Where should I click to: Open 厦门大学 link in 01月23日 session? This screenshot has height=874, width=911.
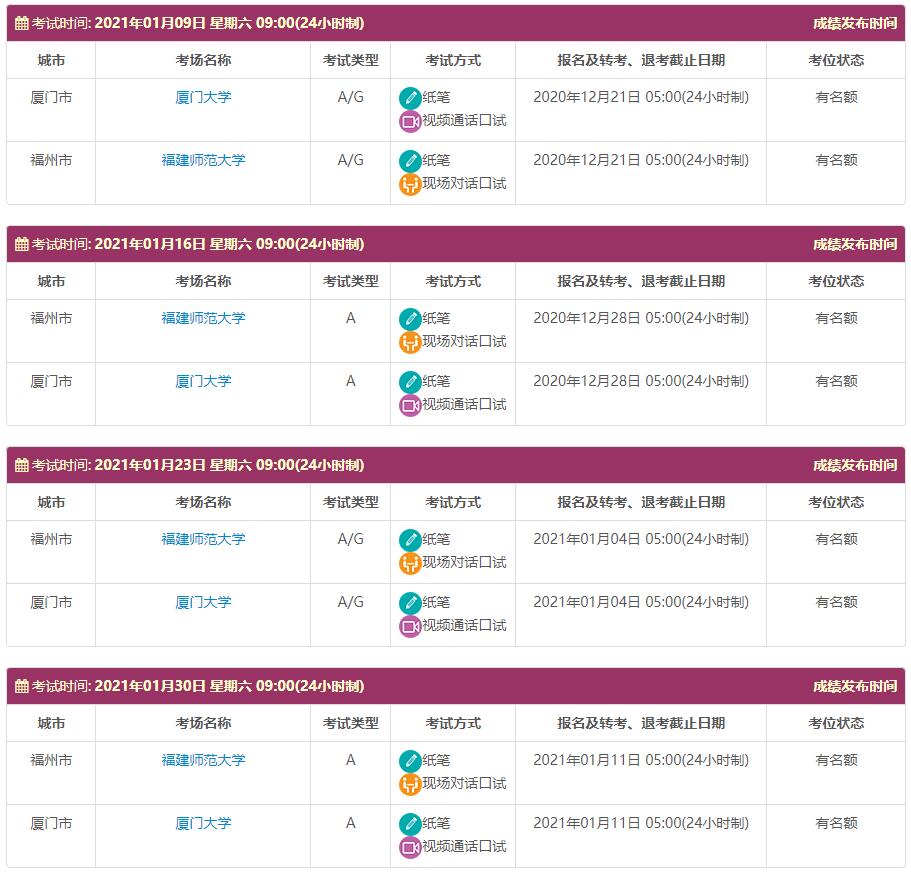click(x=203, y=602)
